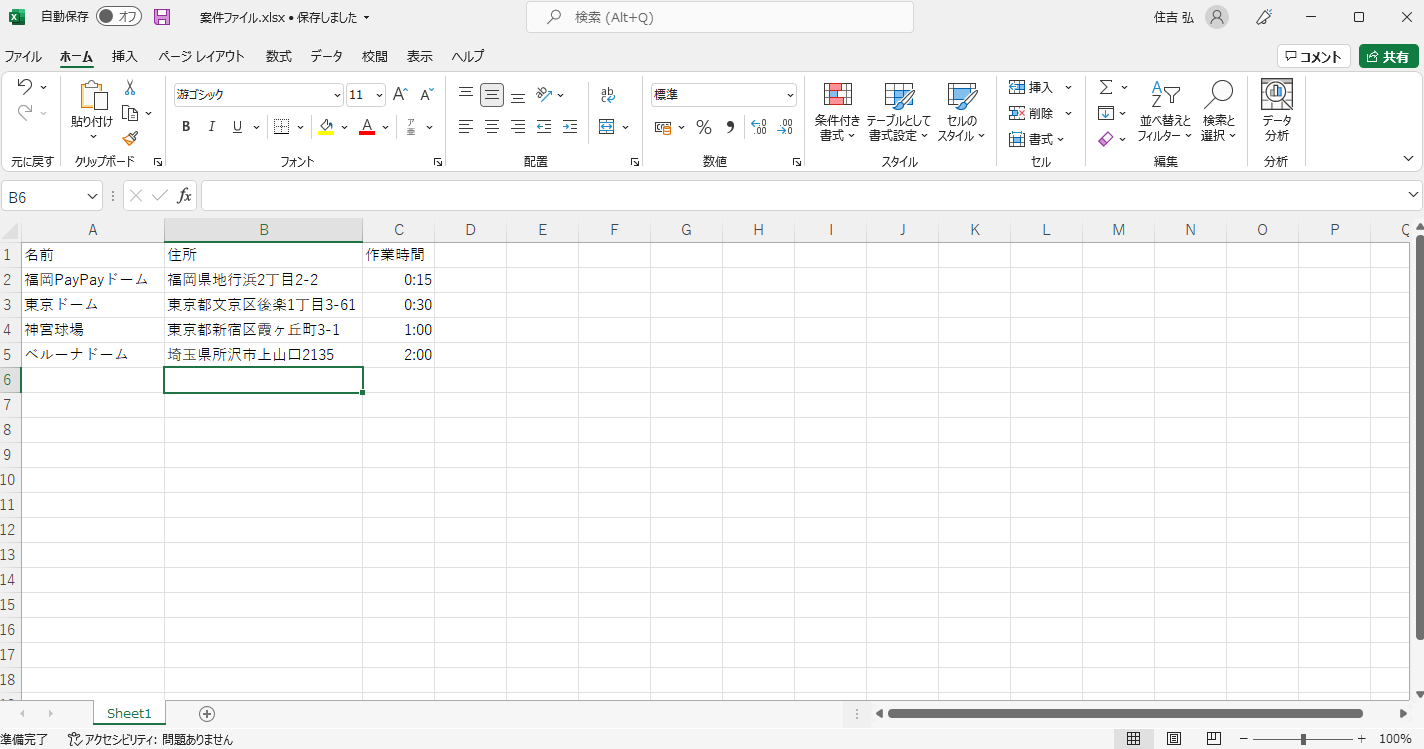Toggle italic formatting

[212, 127]
